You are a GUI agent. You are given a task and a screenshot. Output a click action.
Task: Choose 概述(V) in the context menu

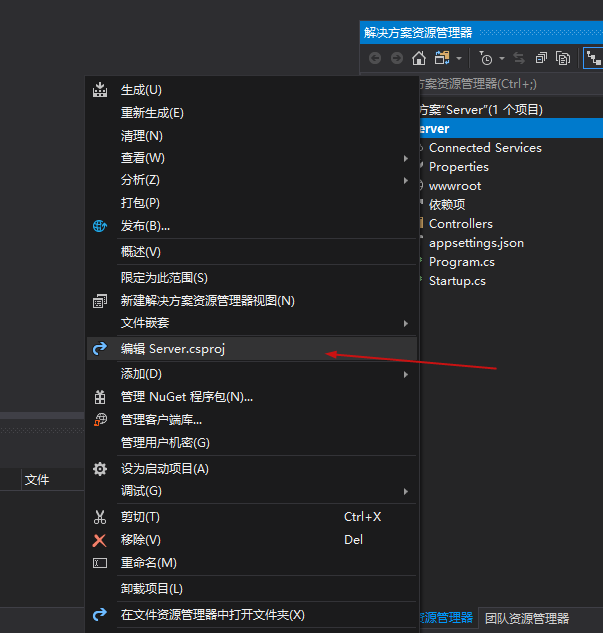point(252,252)
